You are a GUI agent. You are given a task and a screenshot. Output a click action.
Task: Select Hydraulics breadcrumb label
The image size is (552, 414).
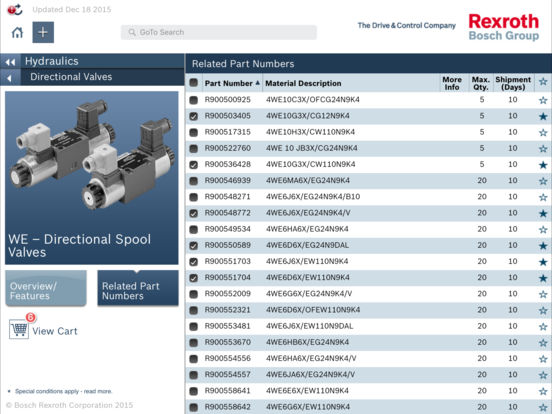(52, 61)
